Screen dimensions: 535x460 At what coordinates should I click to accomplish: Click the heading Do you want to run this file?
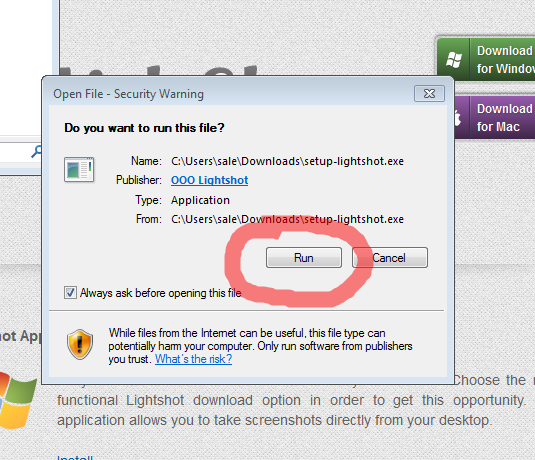[144, 128]
